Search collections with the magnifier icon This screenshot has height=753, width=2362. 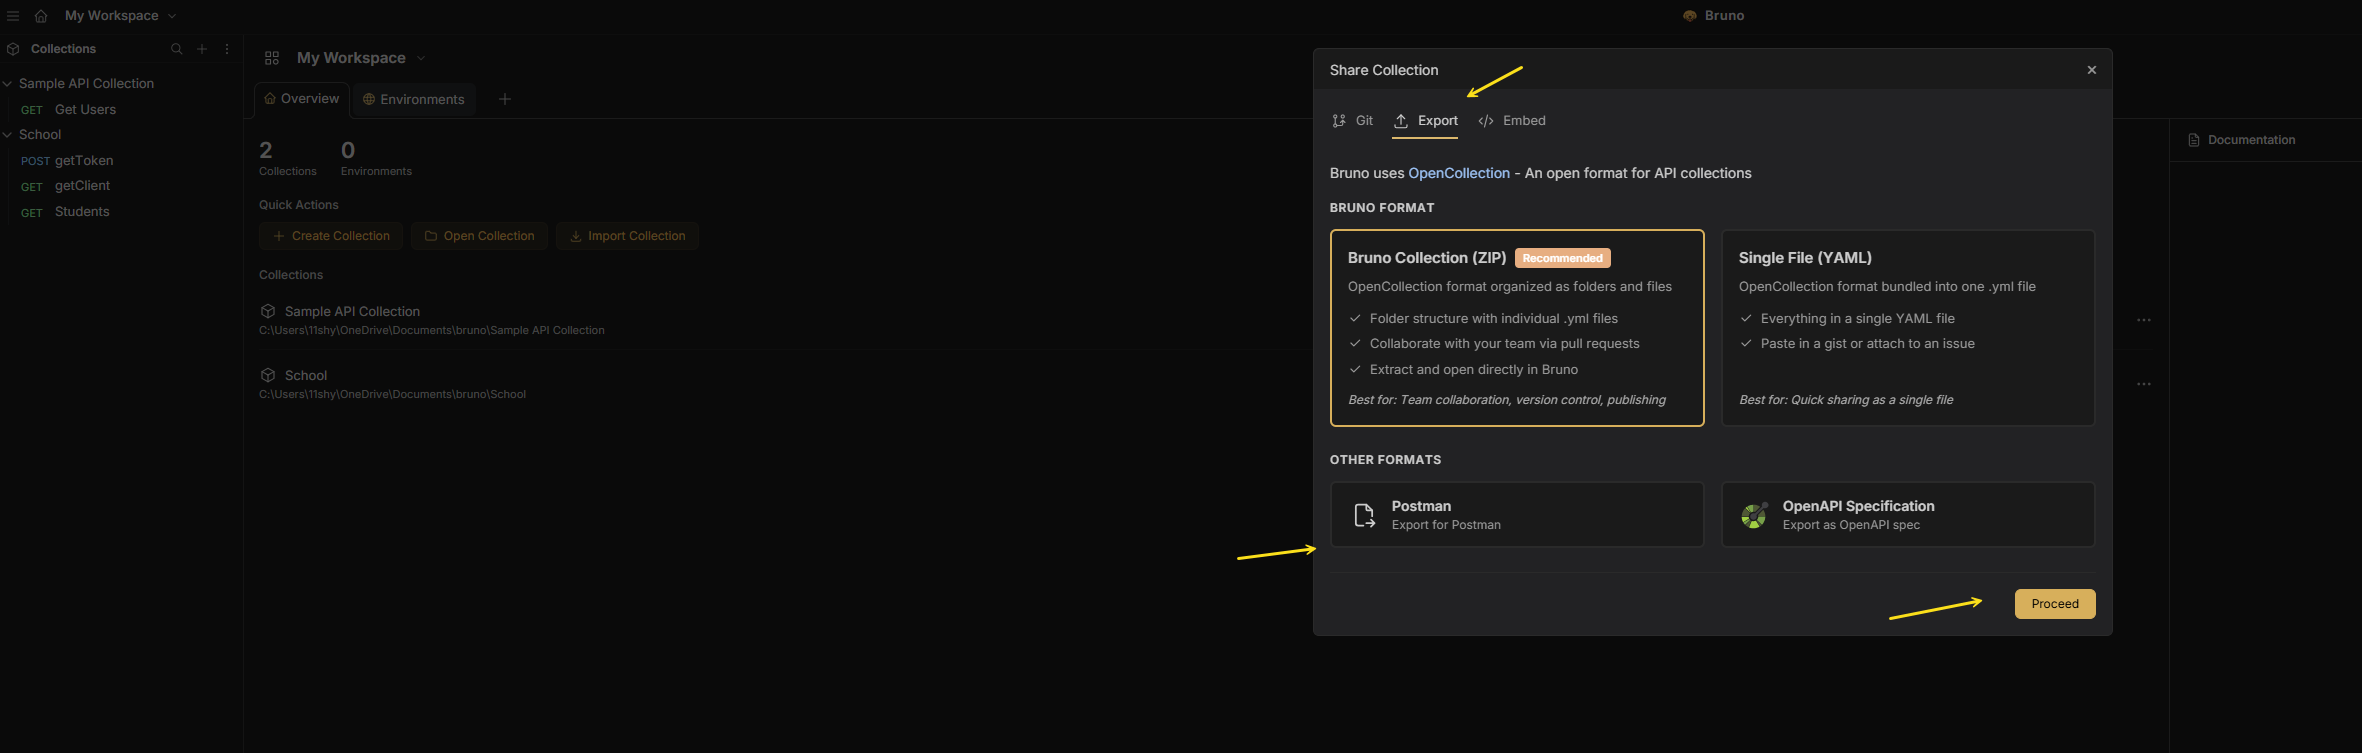click(177, 49)
